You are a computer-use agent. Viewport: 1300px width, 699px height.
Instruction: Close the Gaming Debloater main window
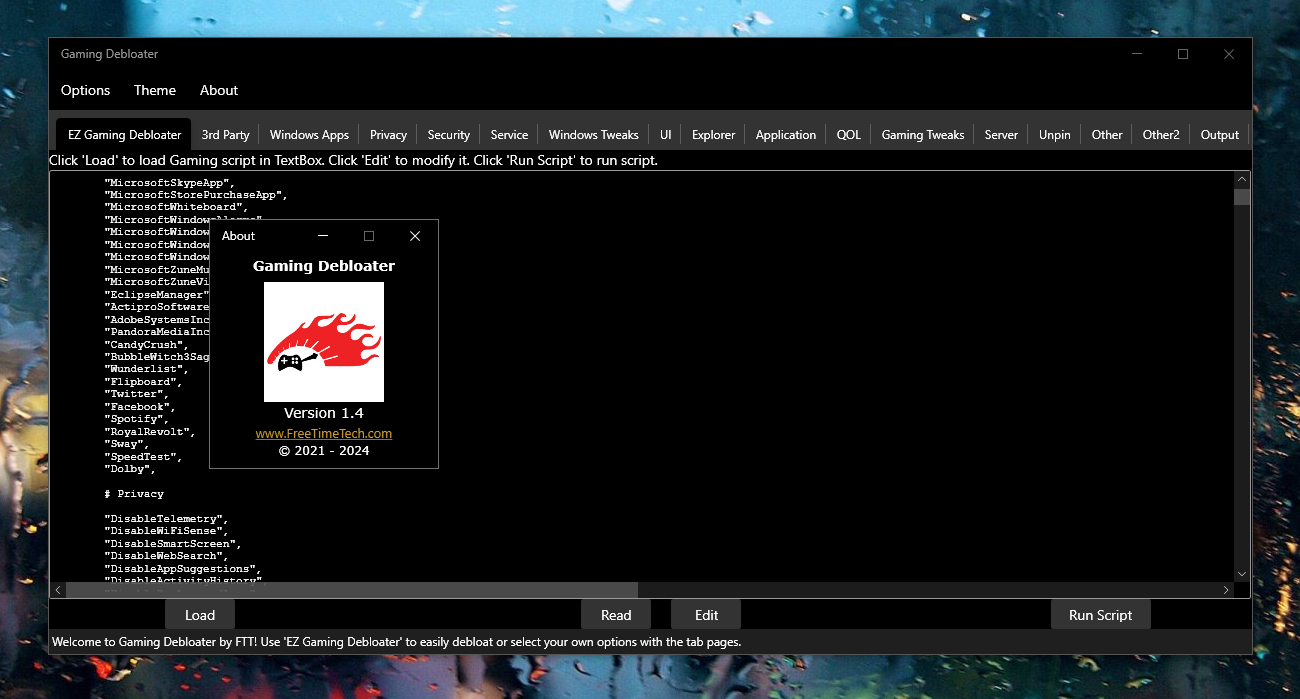1229,54
